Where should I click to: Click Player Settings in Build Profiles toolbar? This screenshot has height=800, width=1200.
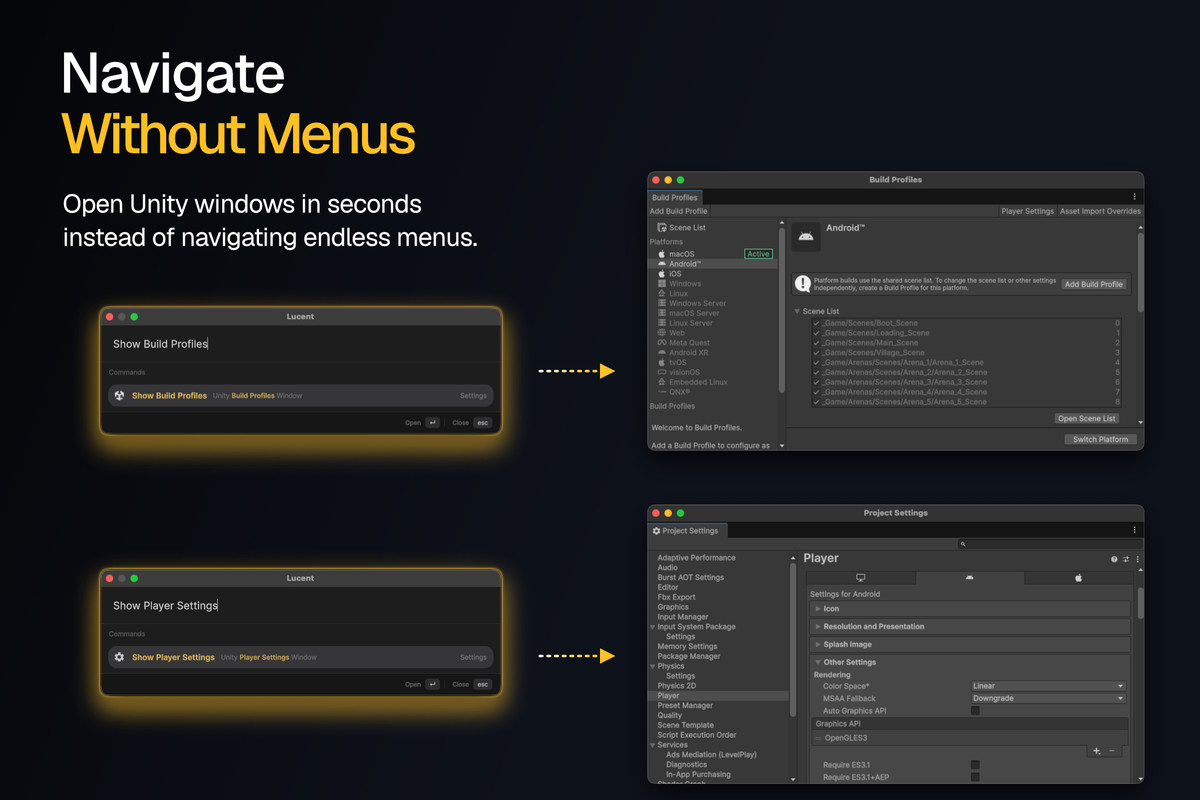tap(1028, 211)
